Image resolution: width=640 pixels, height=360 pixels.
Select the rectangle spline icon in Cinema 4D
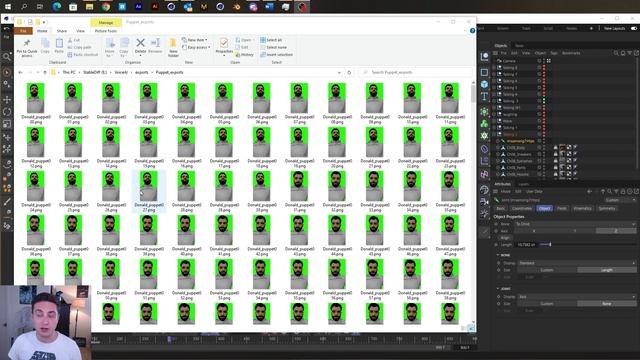[484, 72]
